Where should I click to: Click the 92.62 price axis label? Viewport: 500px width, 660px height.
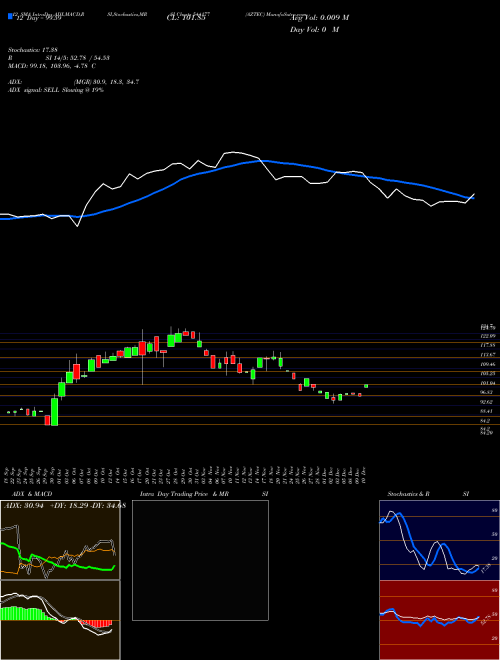pos(487,402)
